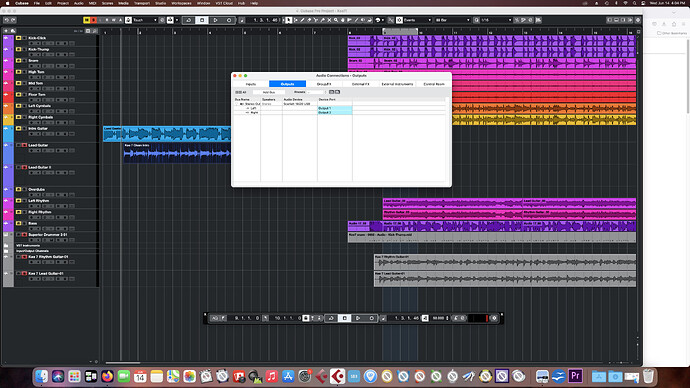Toggle global Mute state yellow M button

click(87, 20)
